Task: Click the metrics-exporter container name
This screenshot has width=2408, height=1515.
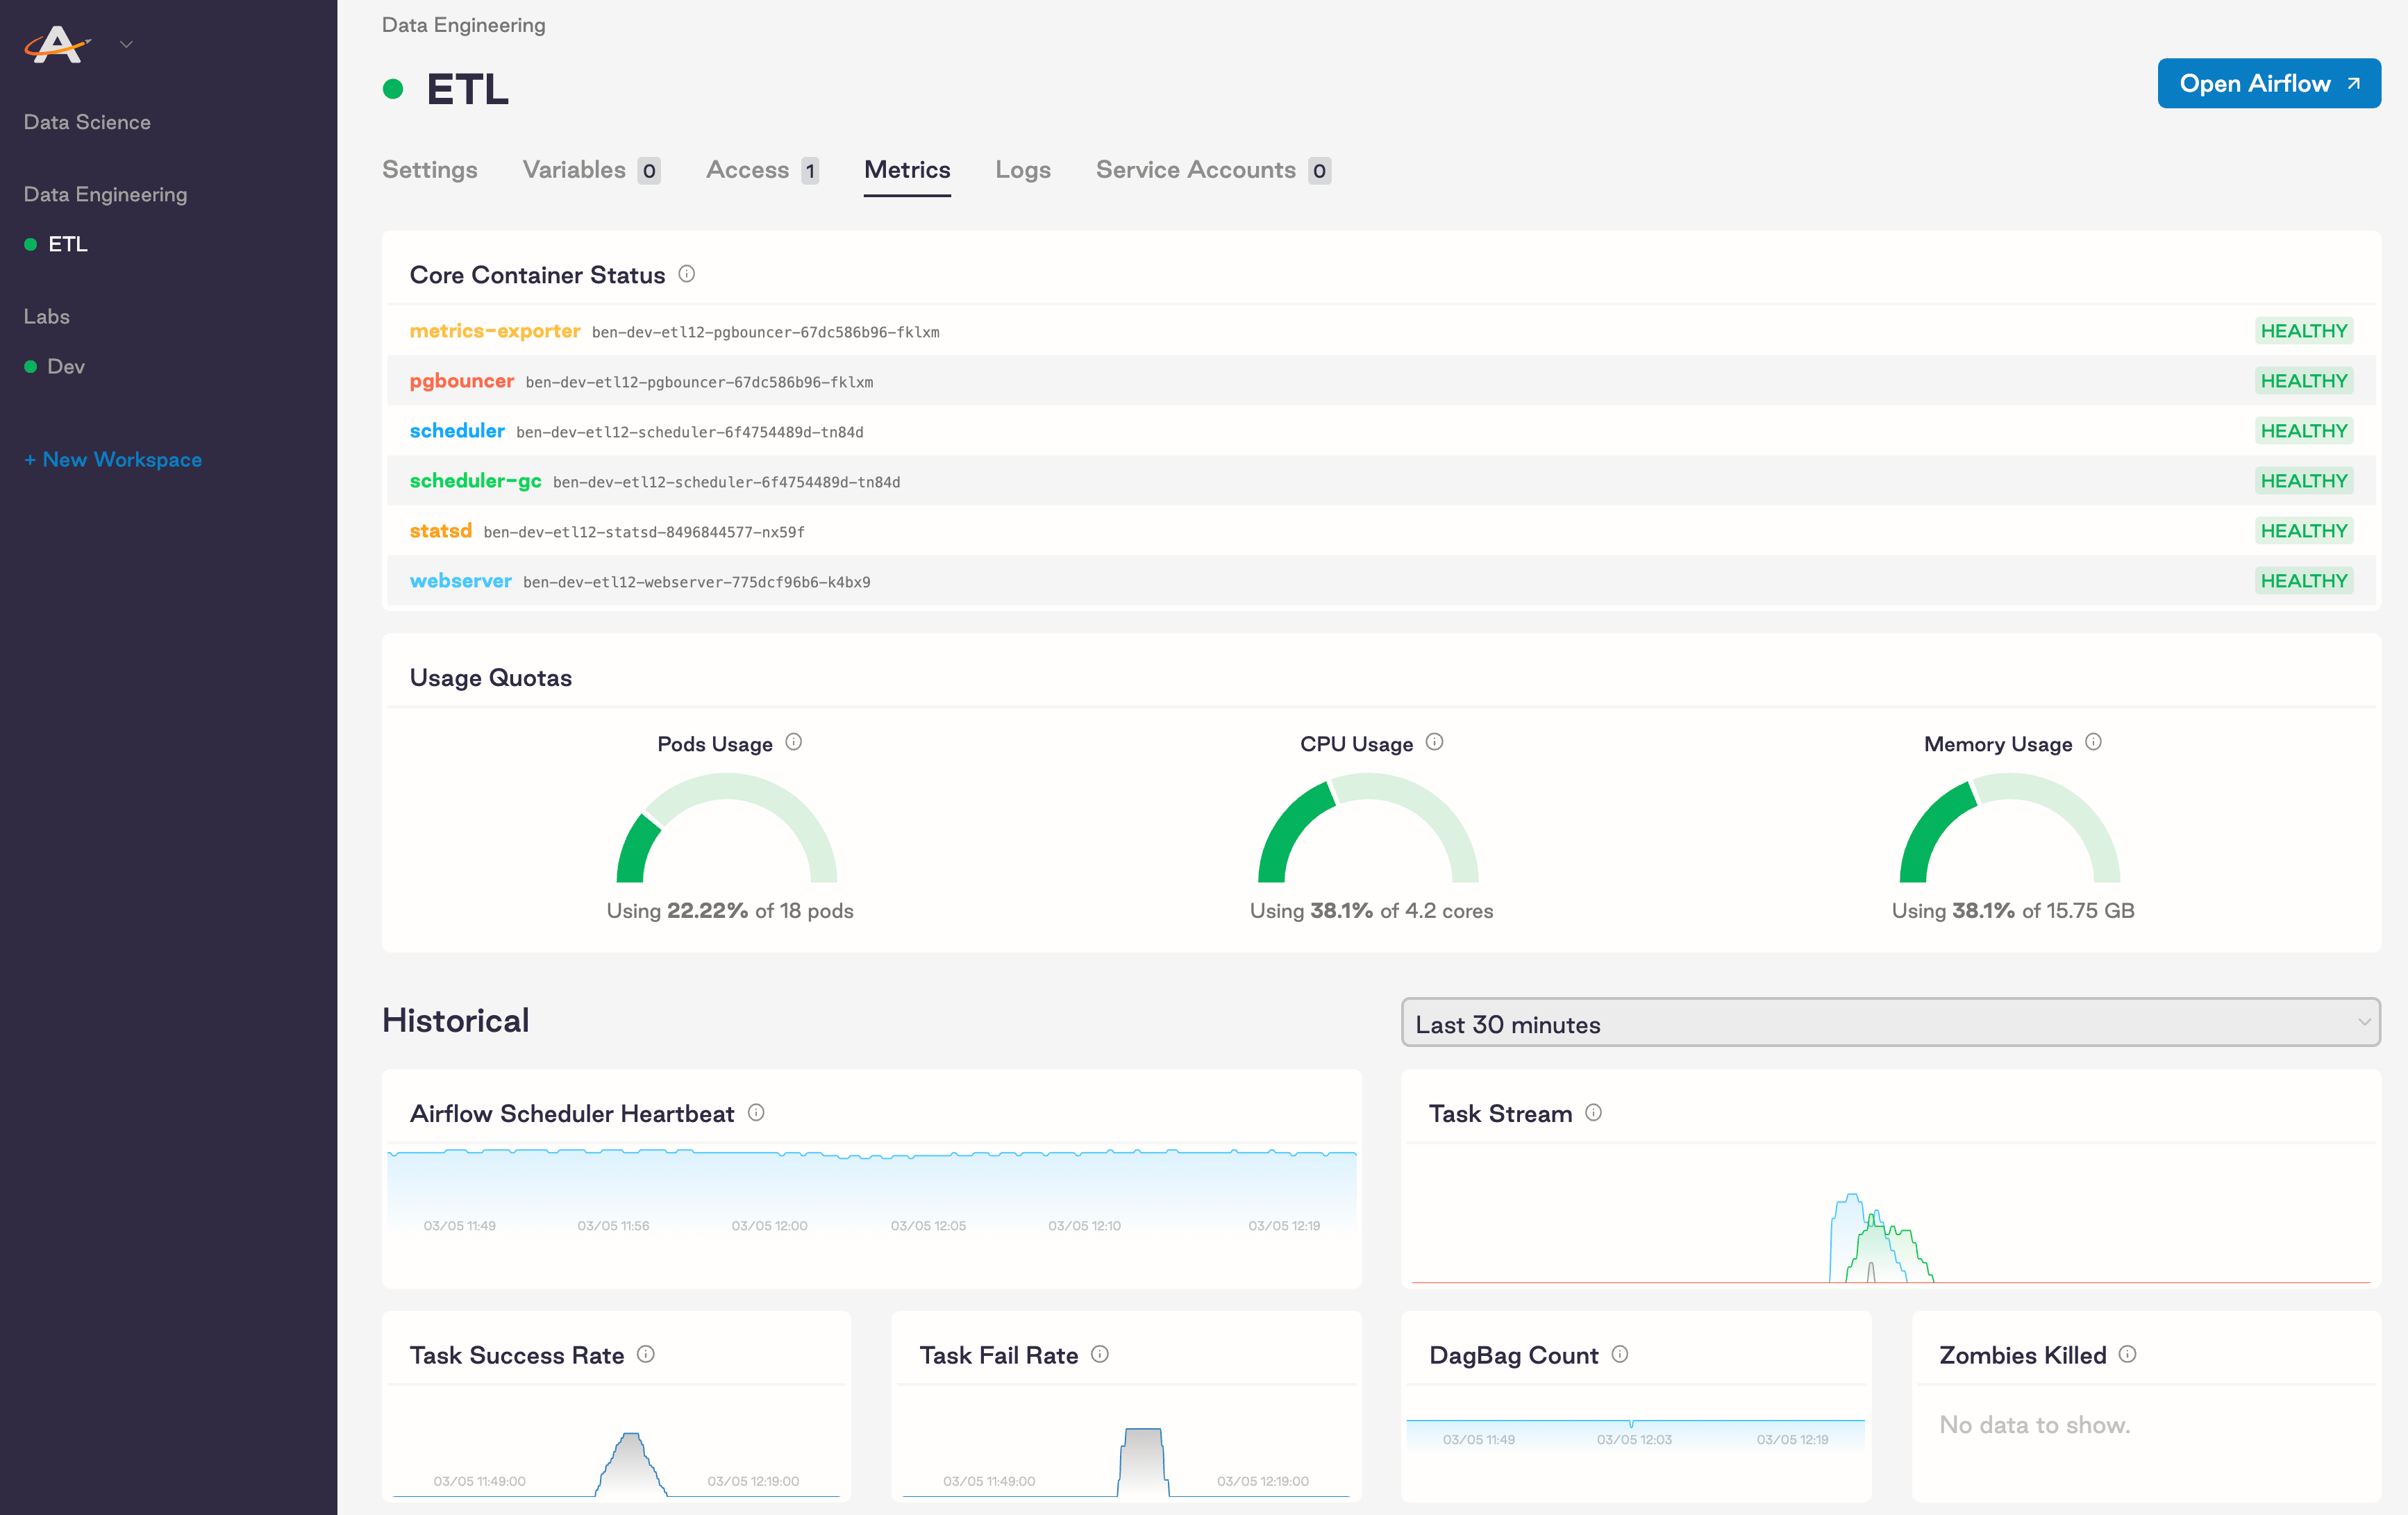Action: (x=495, y=331)
